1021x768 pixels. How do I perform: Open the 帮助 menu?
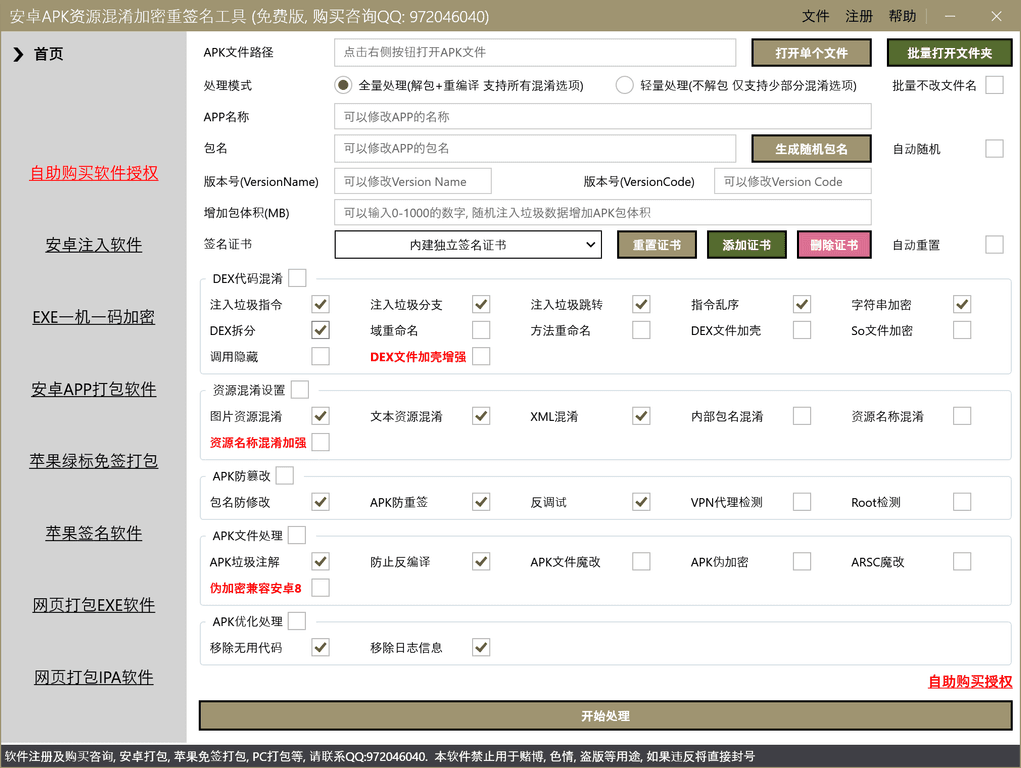[x=902, y=16]
